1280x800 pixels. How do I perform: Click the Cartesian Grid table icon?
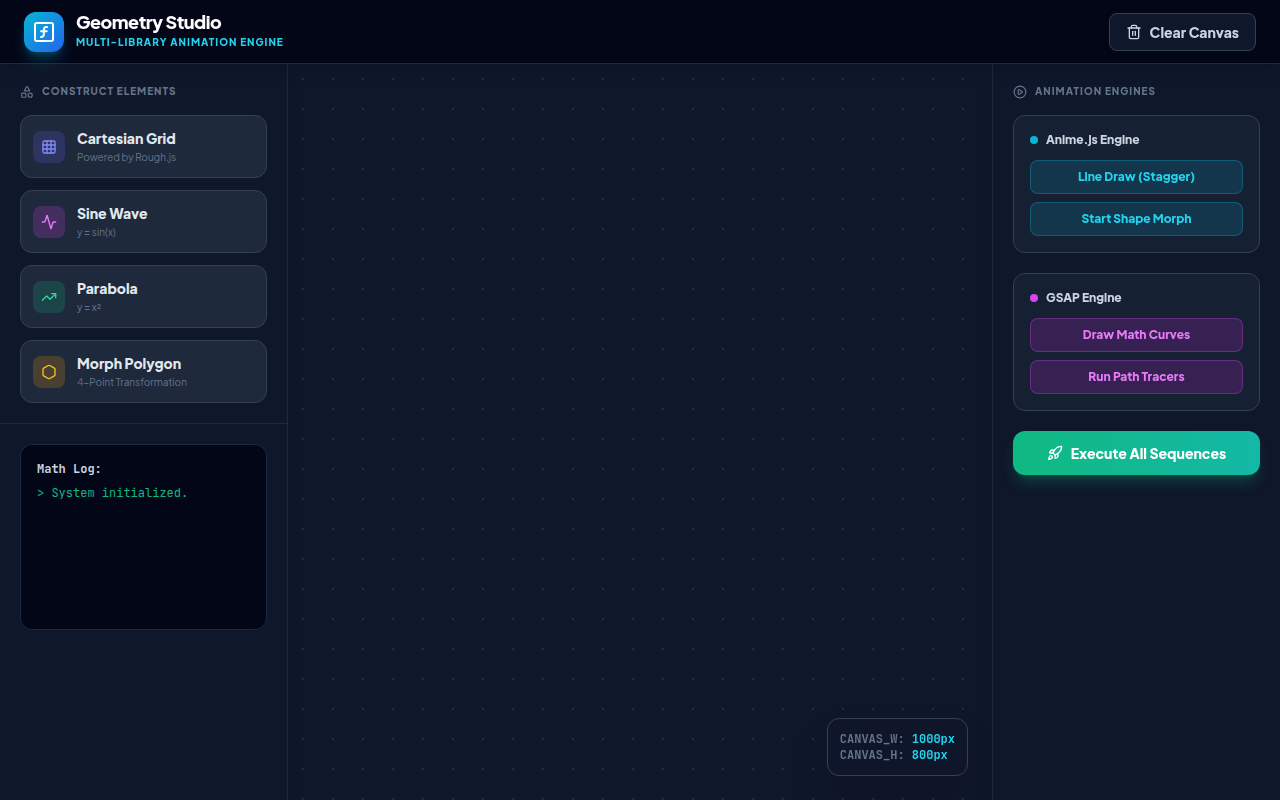[49, 147]
